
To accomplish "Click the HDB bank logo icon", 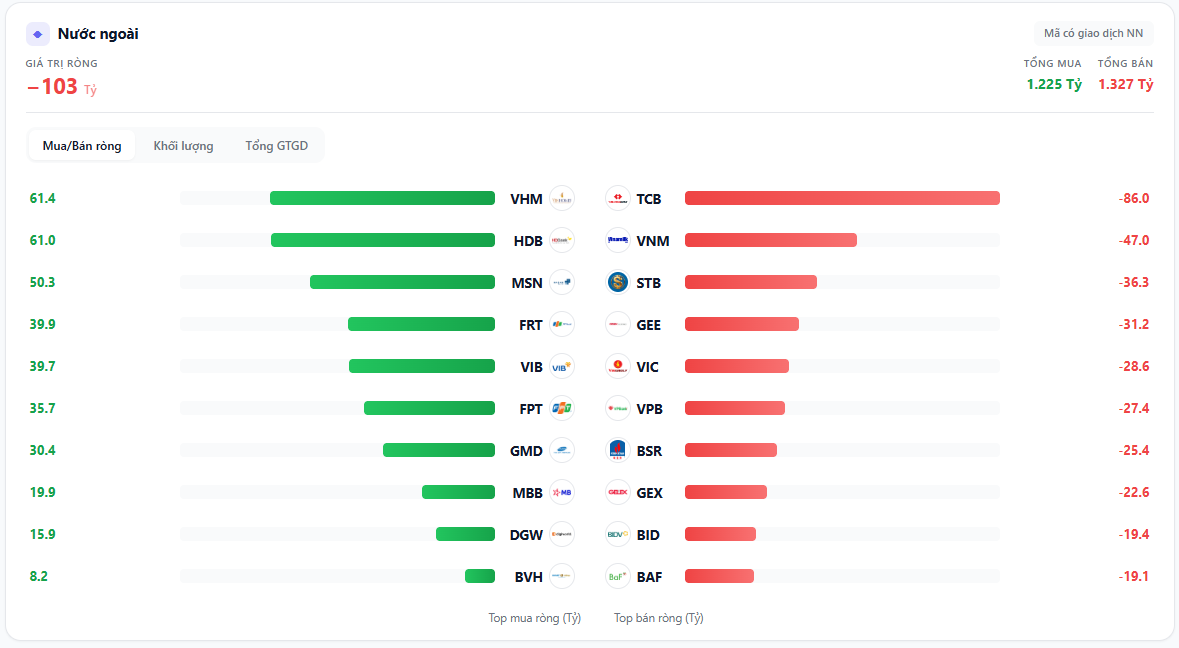I will pyautogui.click(x=562, y=241).
